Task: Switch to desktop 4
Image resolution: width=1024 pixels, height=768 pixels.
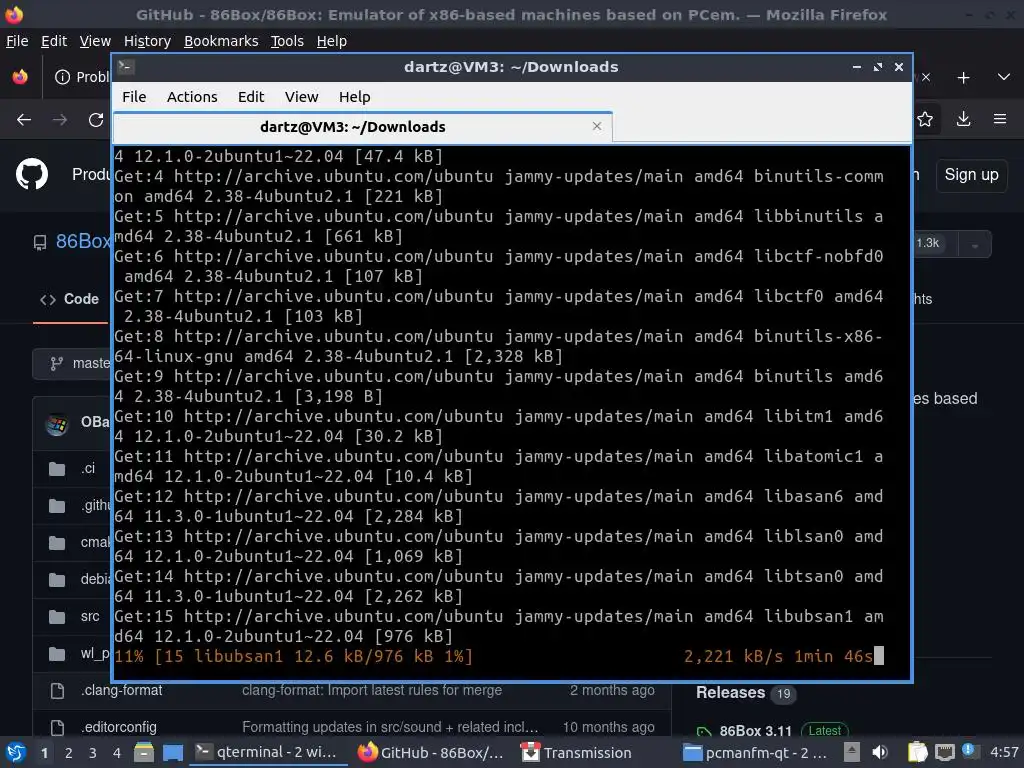Action: tap(117, 753)
